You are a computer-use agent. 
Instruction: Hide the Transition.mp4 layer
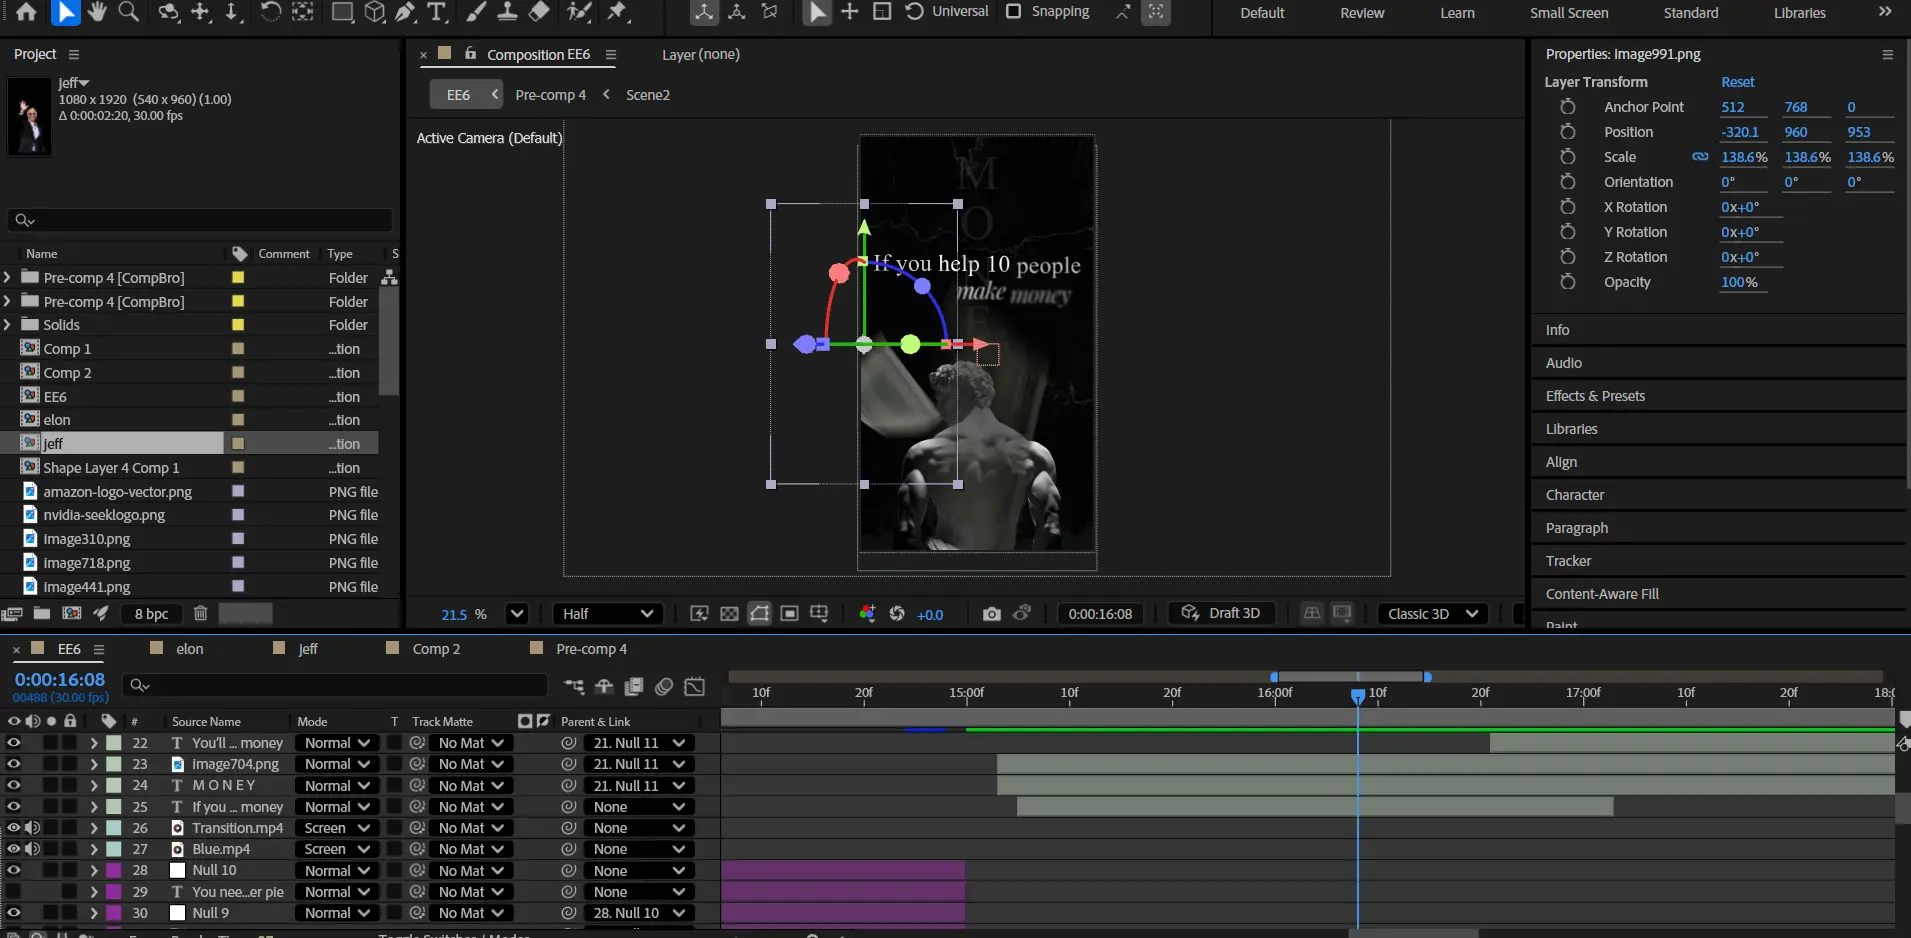click(x=13, y=828)
